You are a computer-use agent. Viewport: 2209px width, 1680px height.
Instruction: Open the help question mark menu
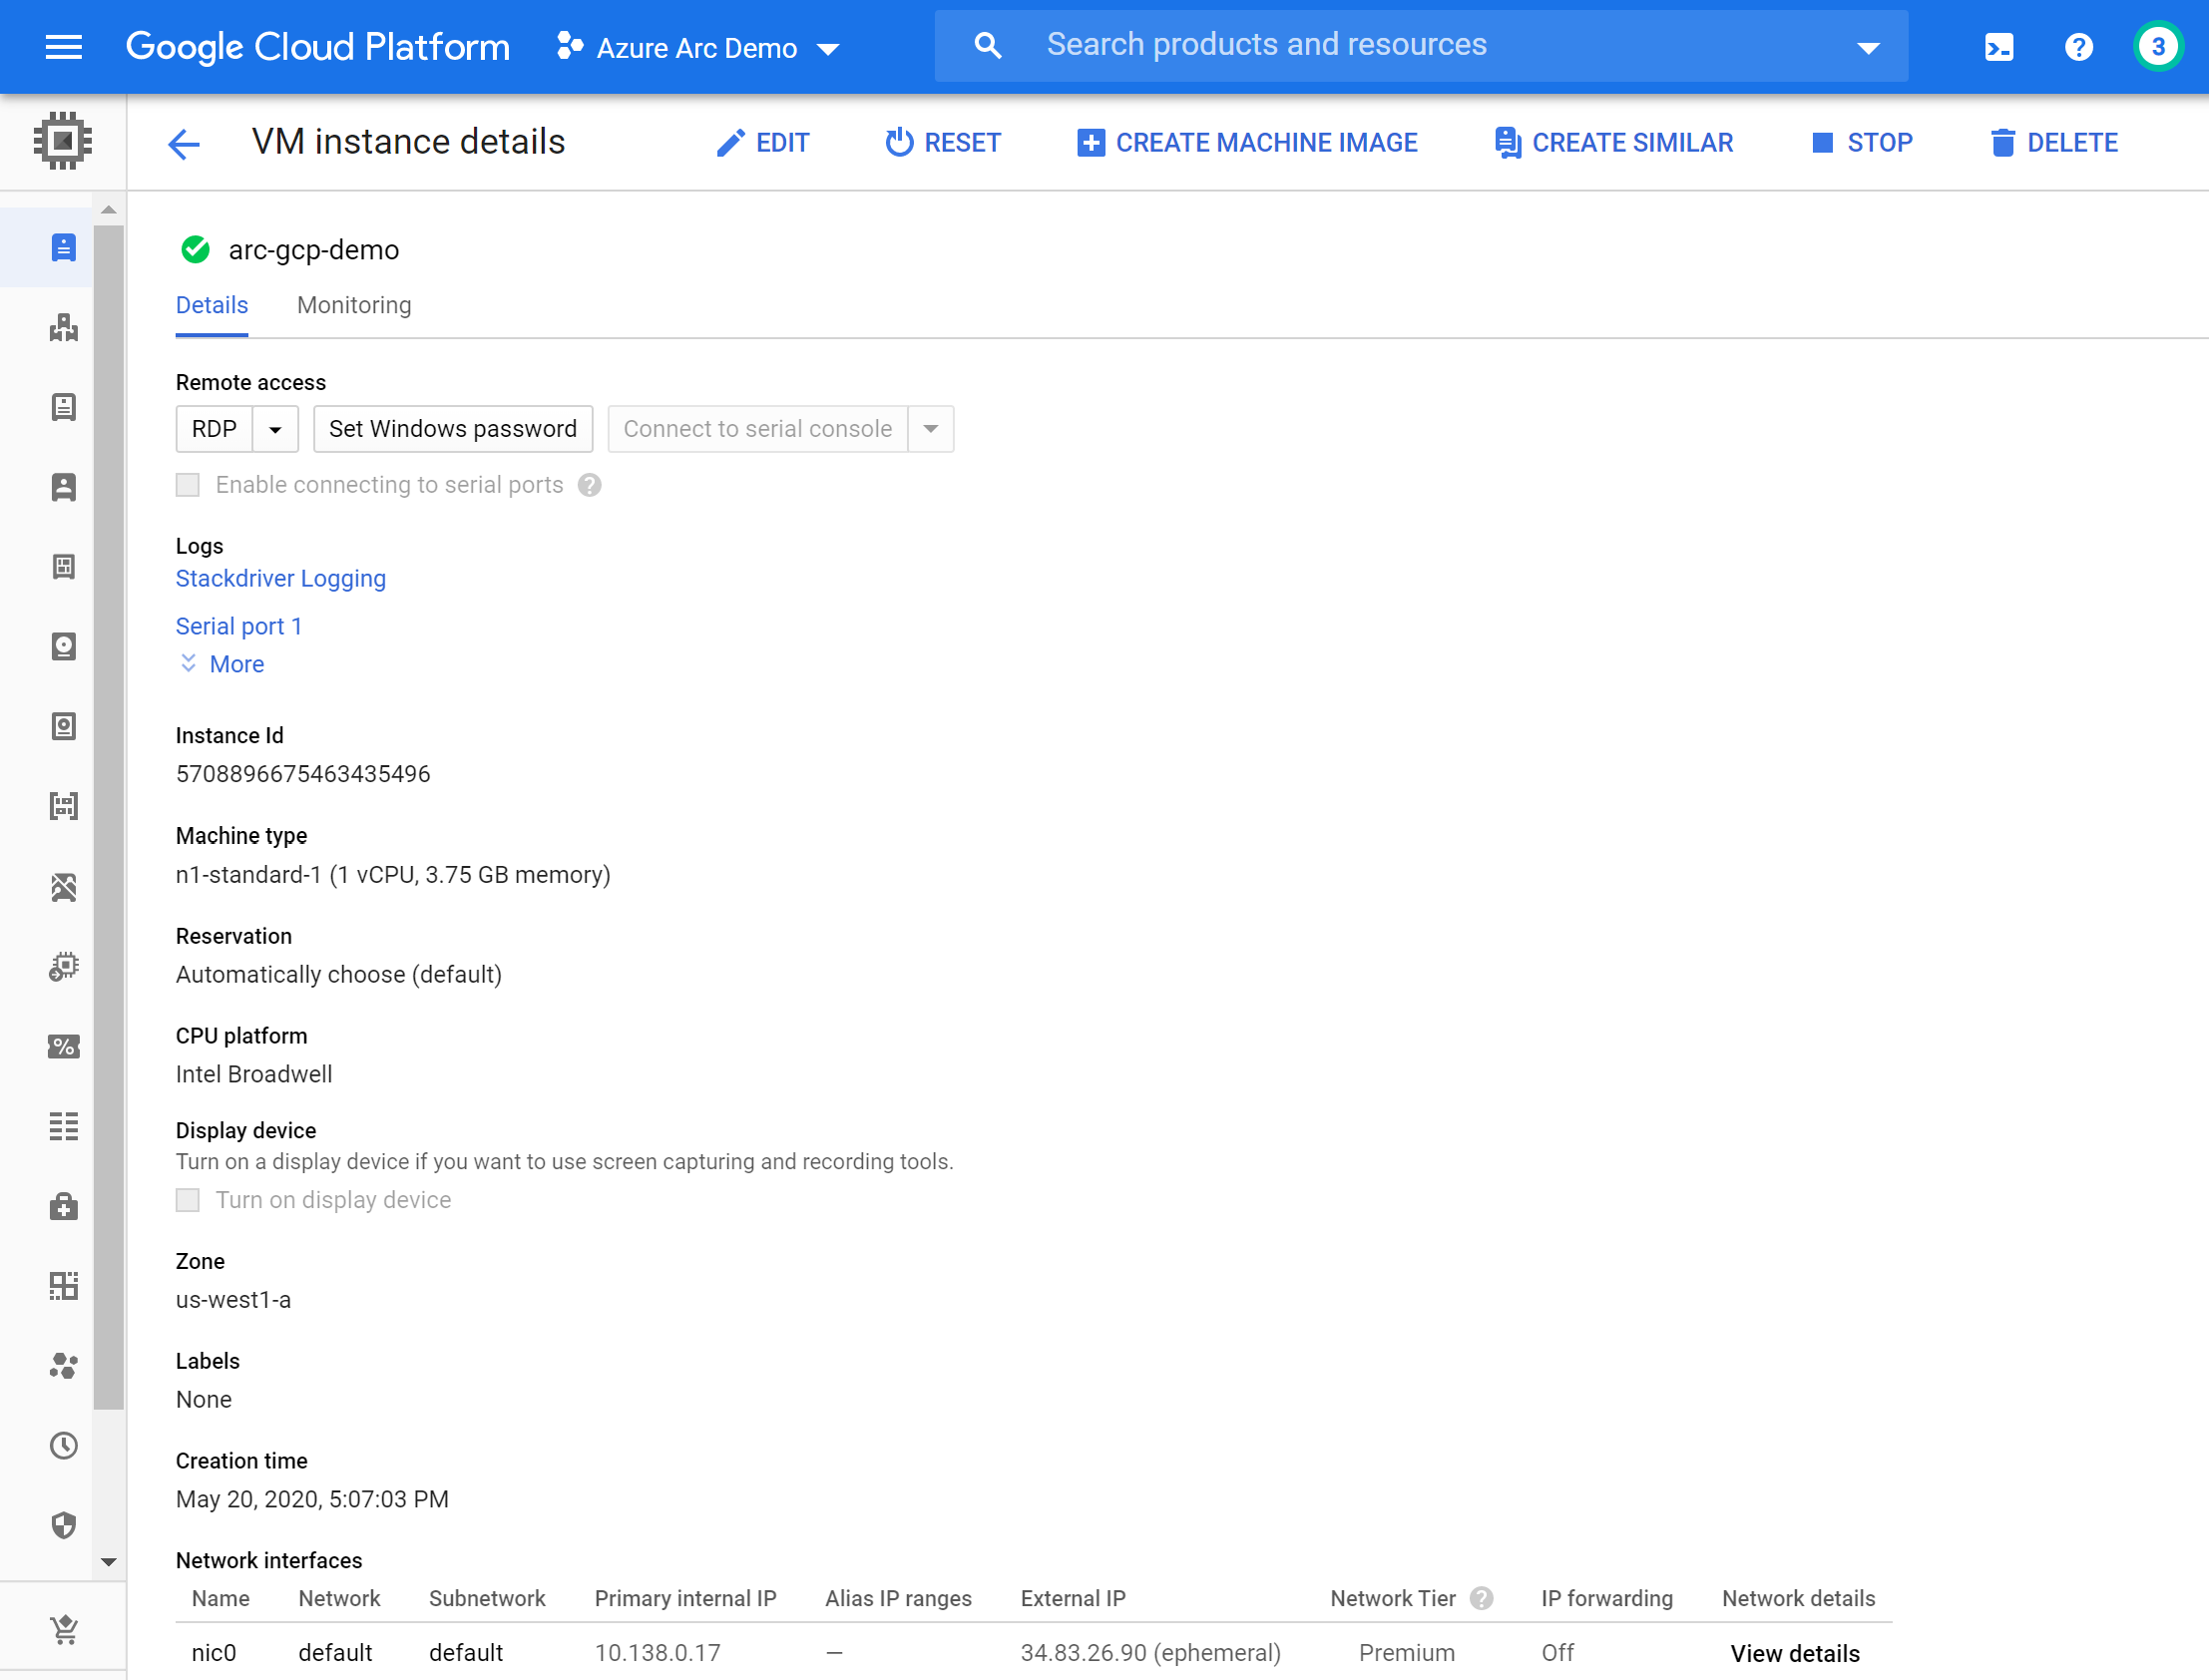(2079, 47)
